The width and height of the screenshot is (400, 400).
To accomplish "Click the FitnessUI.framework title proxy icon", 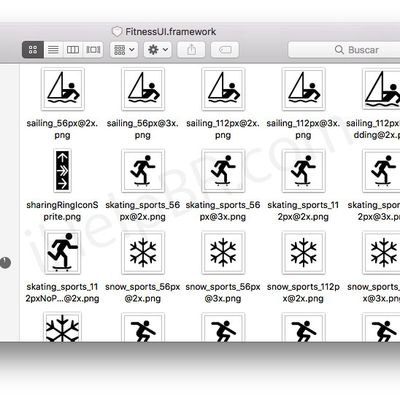I will pos(117,32).
